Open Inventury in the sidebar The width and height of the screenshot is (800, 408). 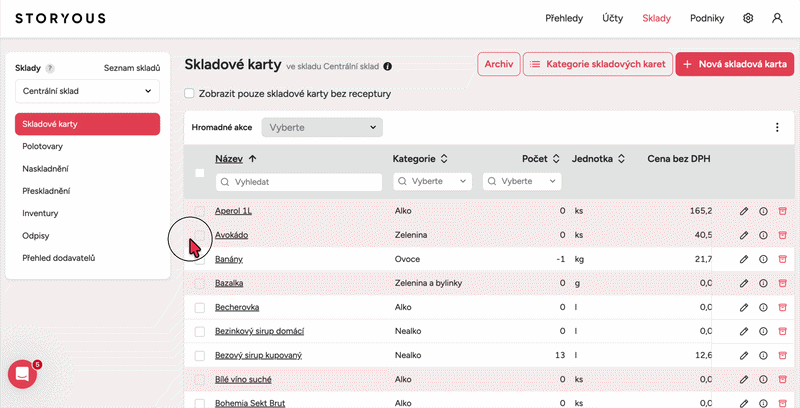point(40,213)
